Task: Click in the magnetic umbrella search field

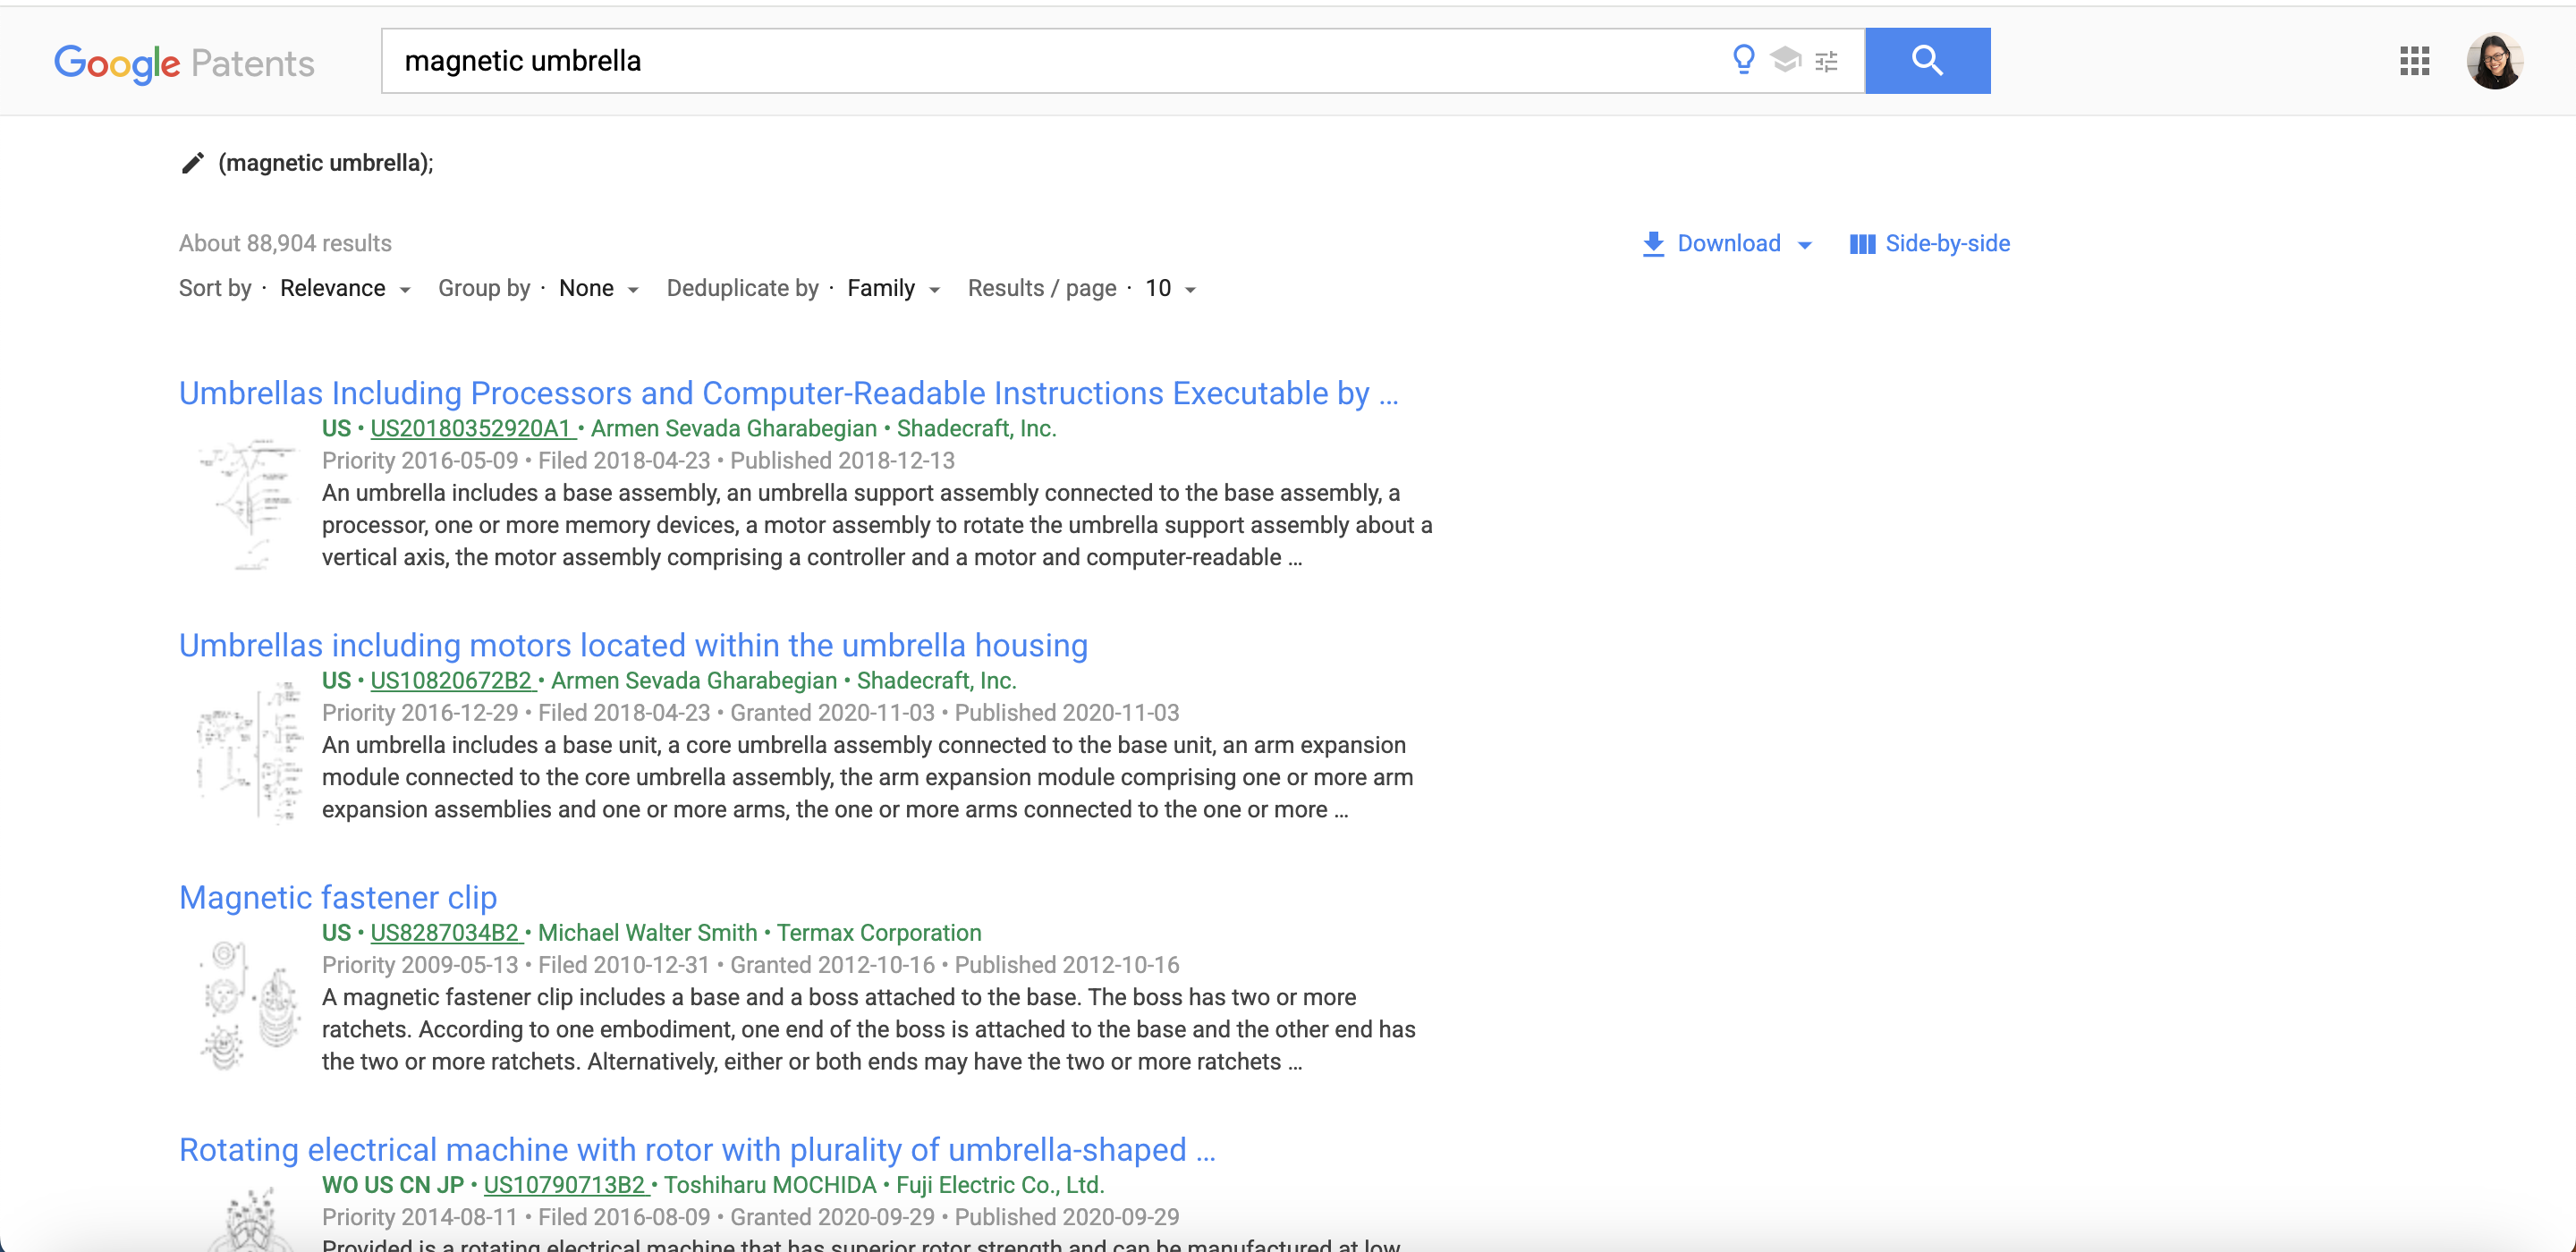Action: 1000,61
